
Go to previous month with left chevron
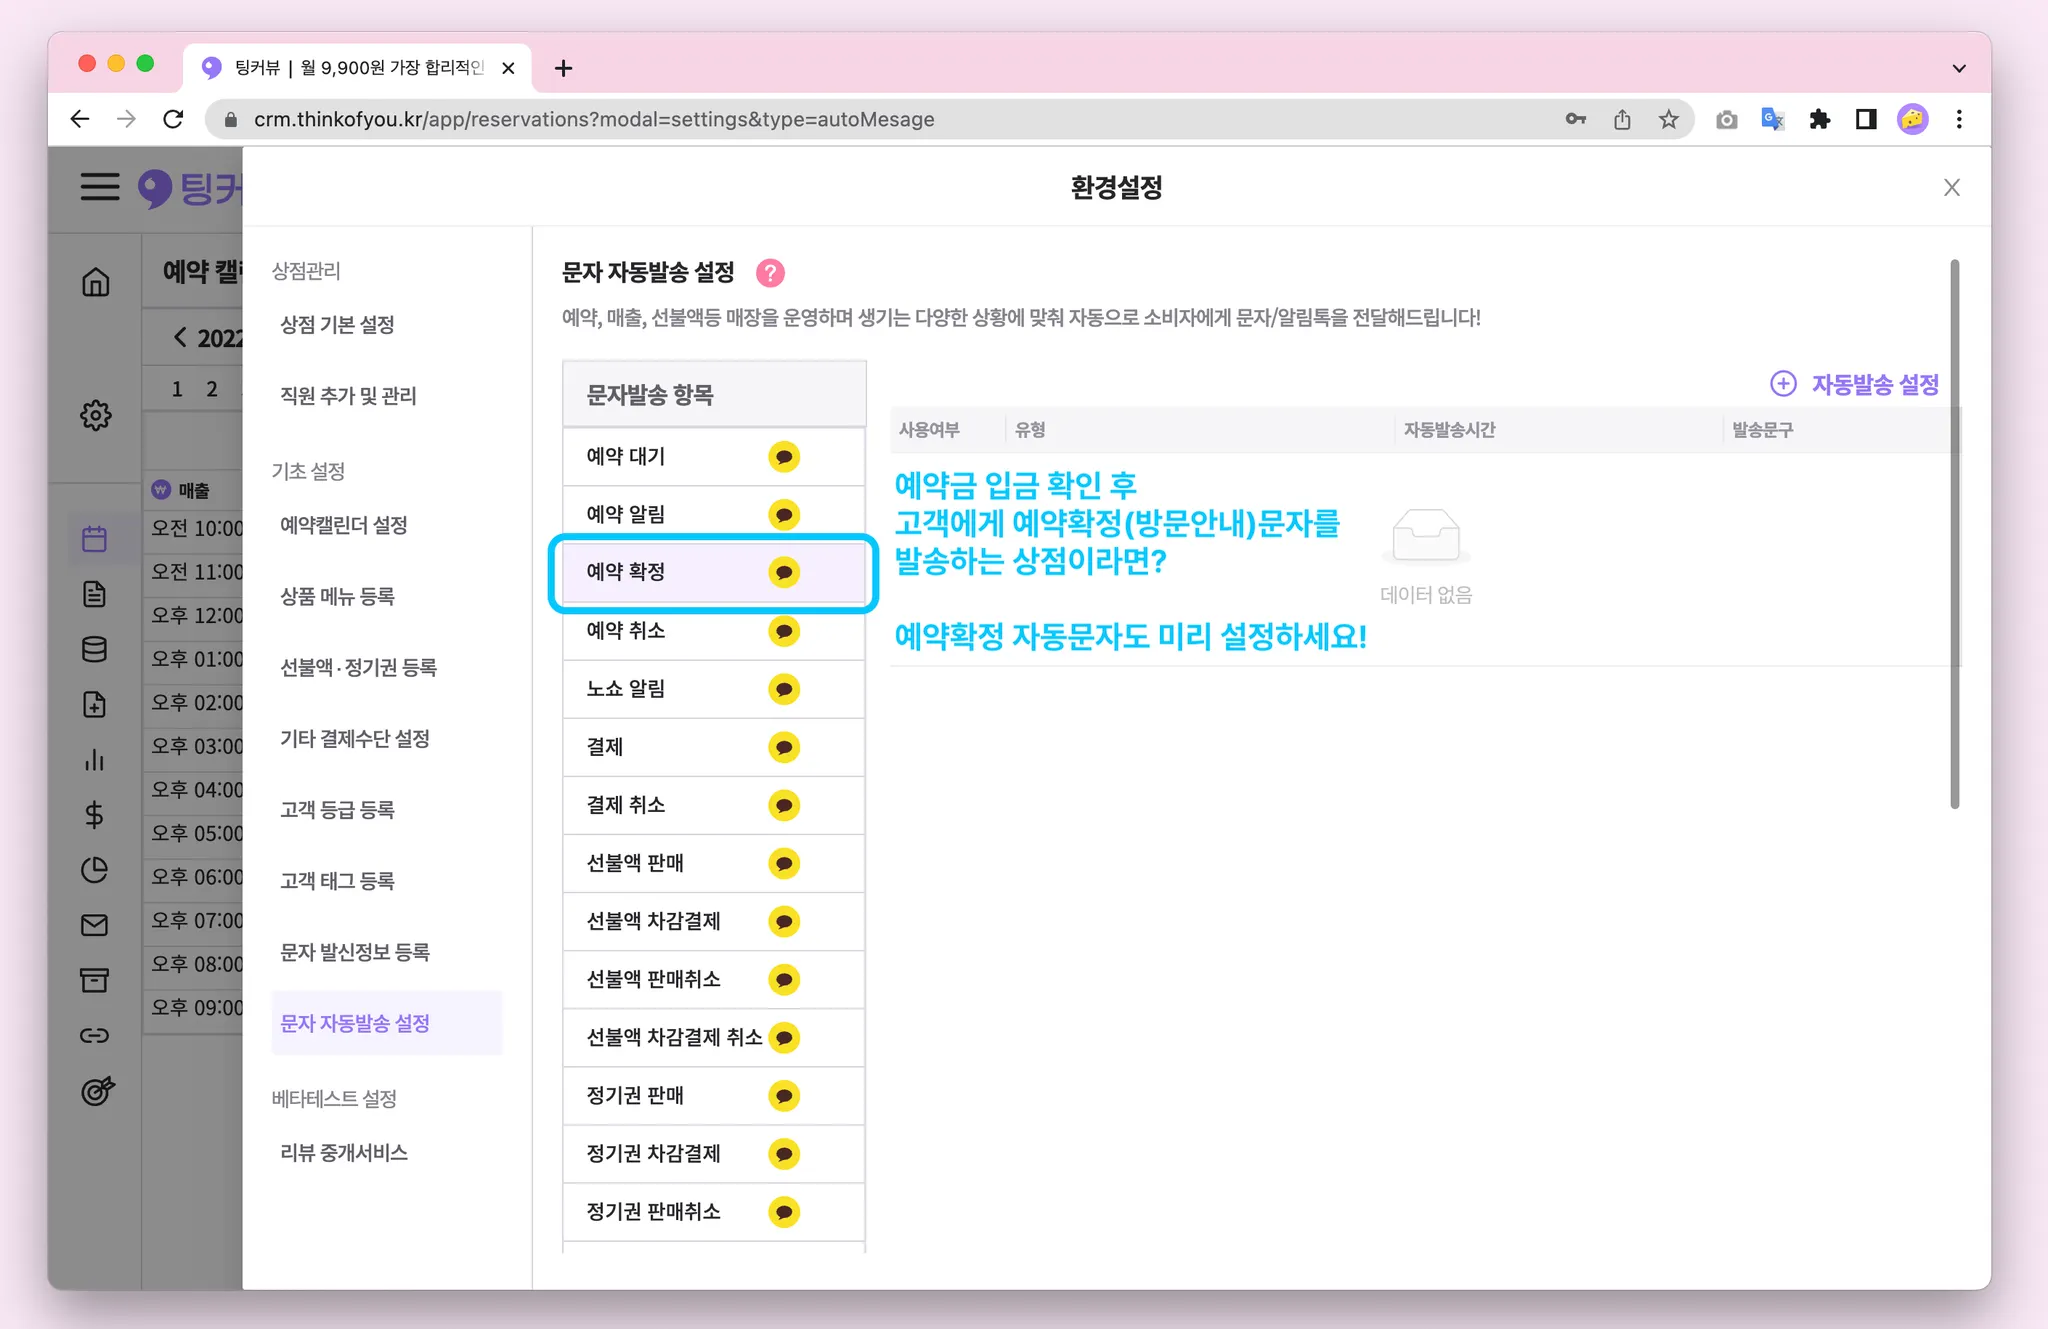(180, 337)
